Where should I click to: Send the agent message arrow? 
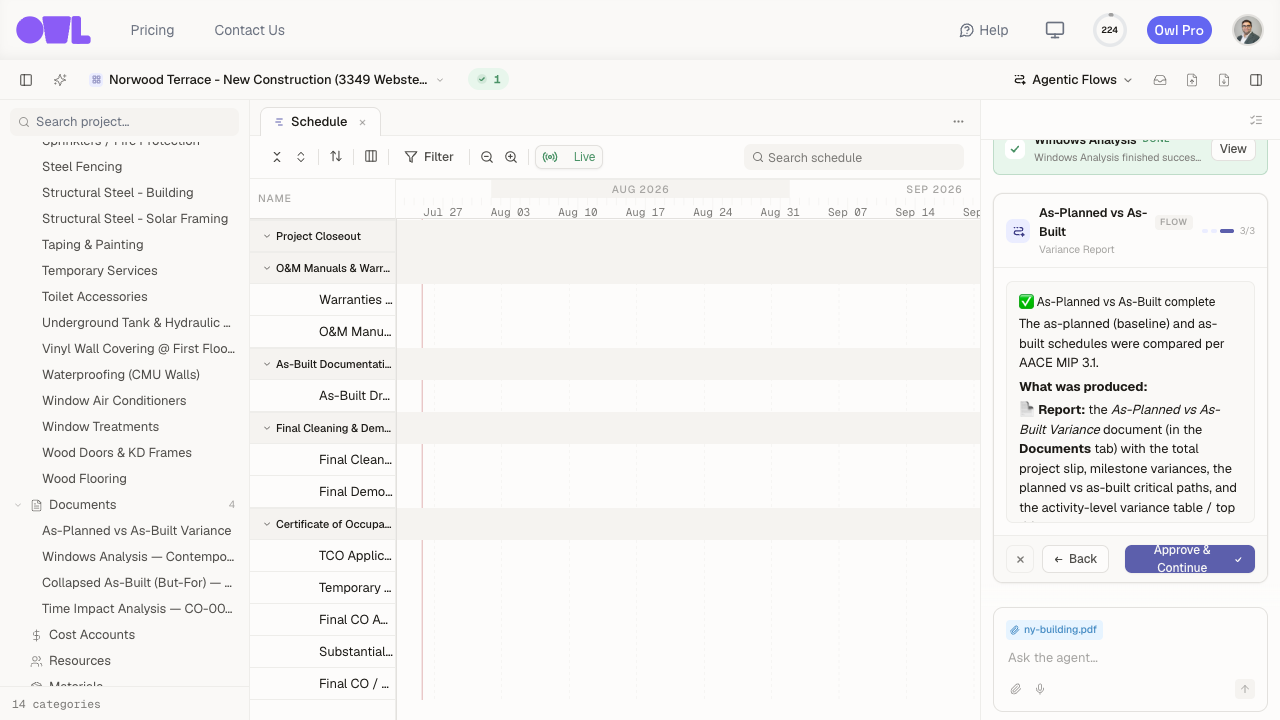(x=1245, y=689)
